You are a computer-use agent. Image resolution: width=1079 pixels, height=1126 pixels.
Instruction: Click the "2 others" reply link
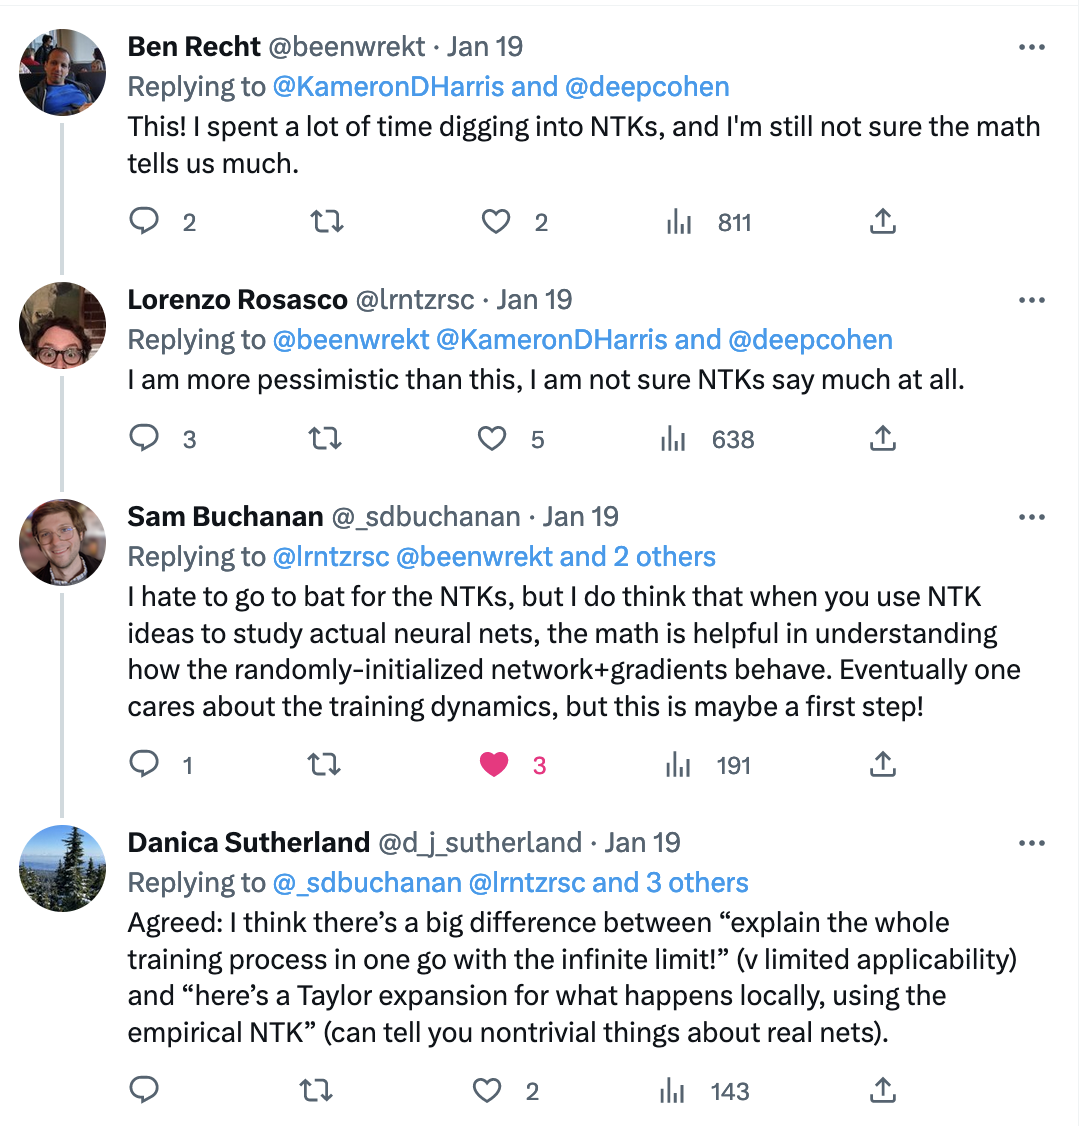(x=665, y=557)
